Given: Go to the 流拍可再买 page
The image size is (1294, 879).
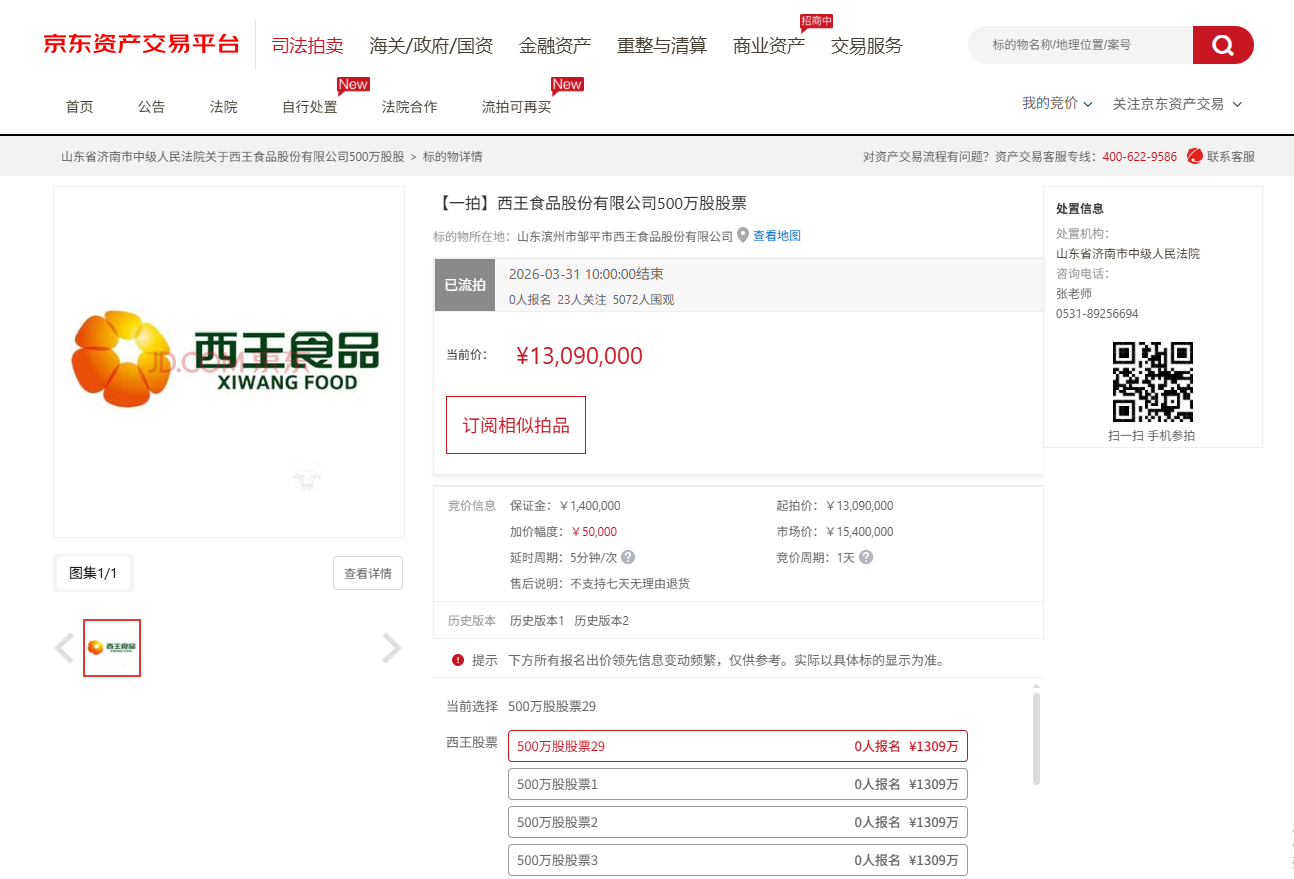Looking at the screenshot, I should pyautogui.click(x=516, y=107).
